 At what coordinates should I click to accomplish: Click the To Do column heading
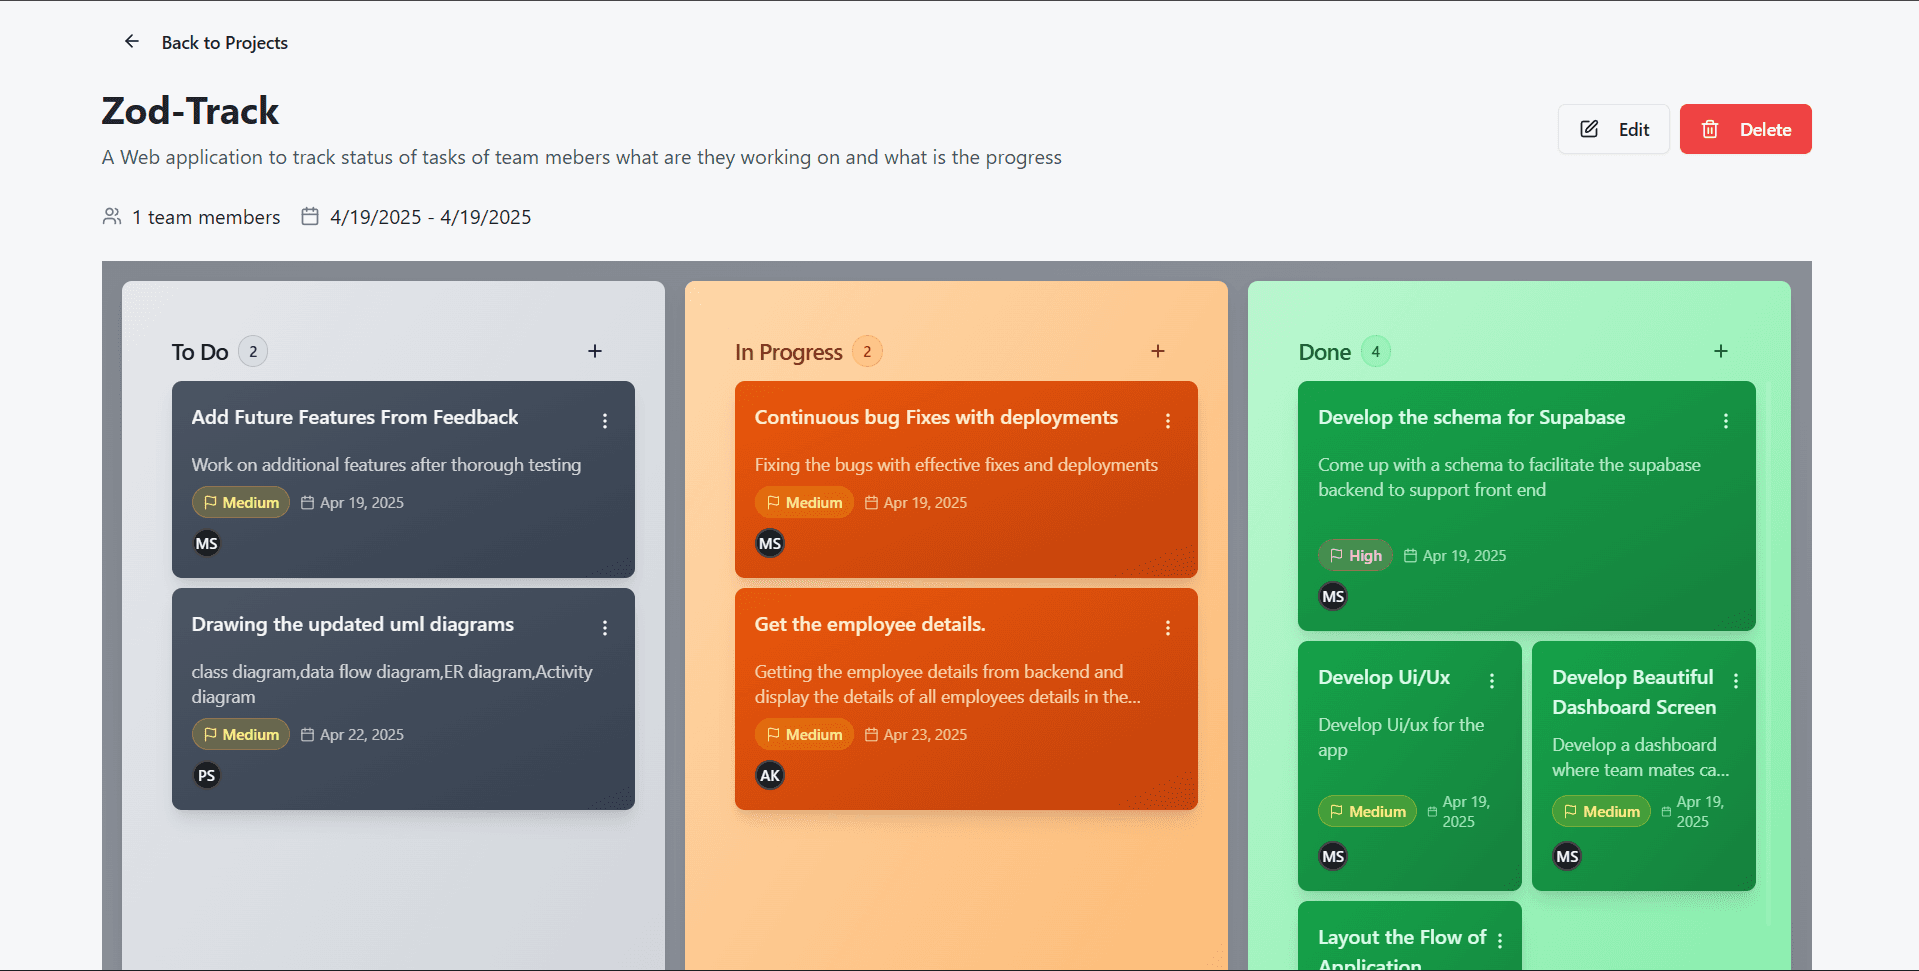(200, 352)
